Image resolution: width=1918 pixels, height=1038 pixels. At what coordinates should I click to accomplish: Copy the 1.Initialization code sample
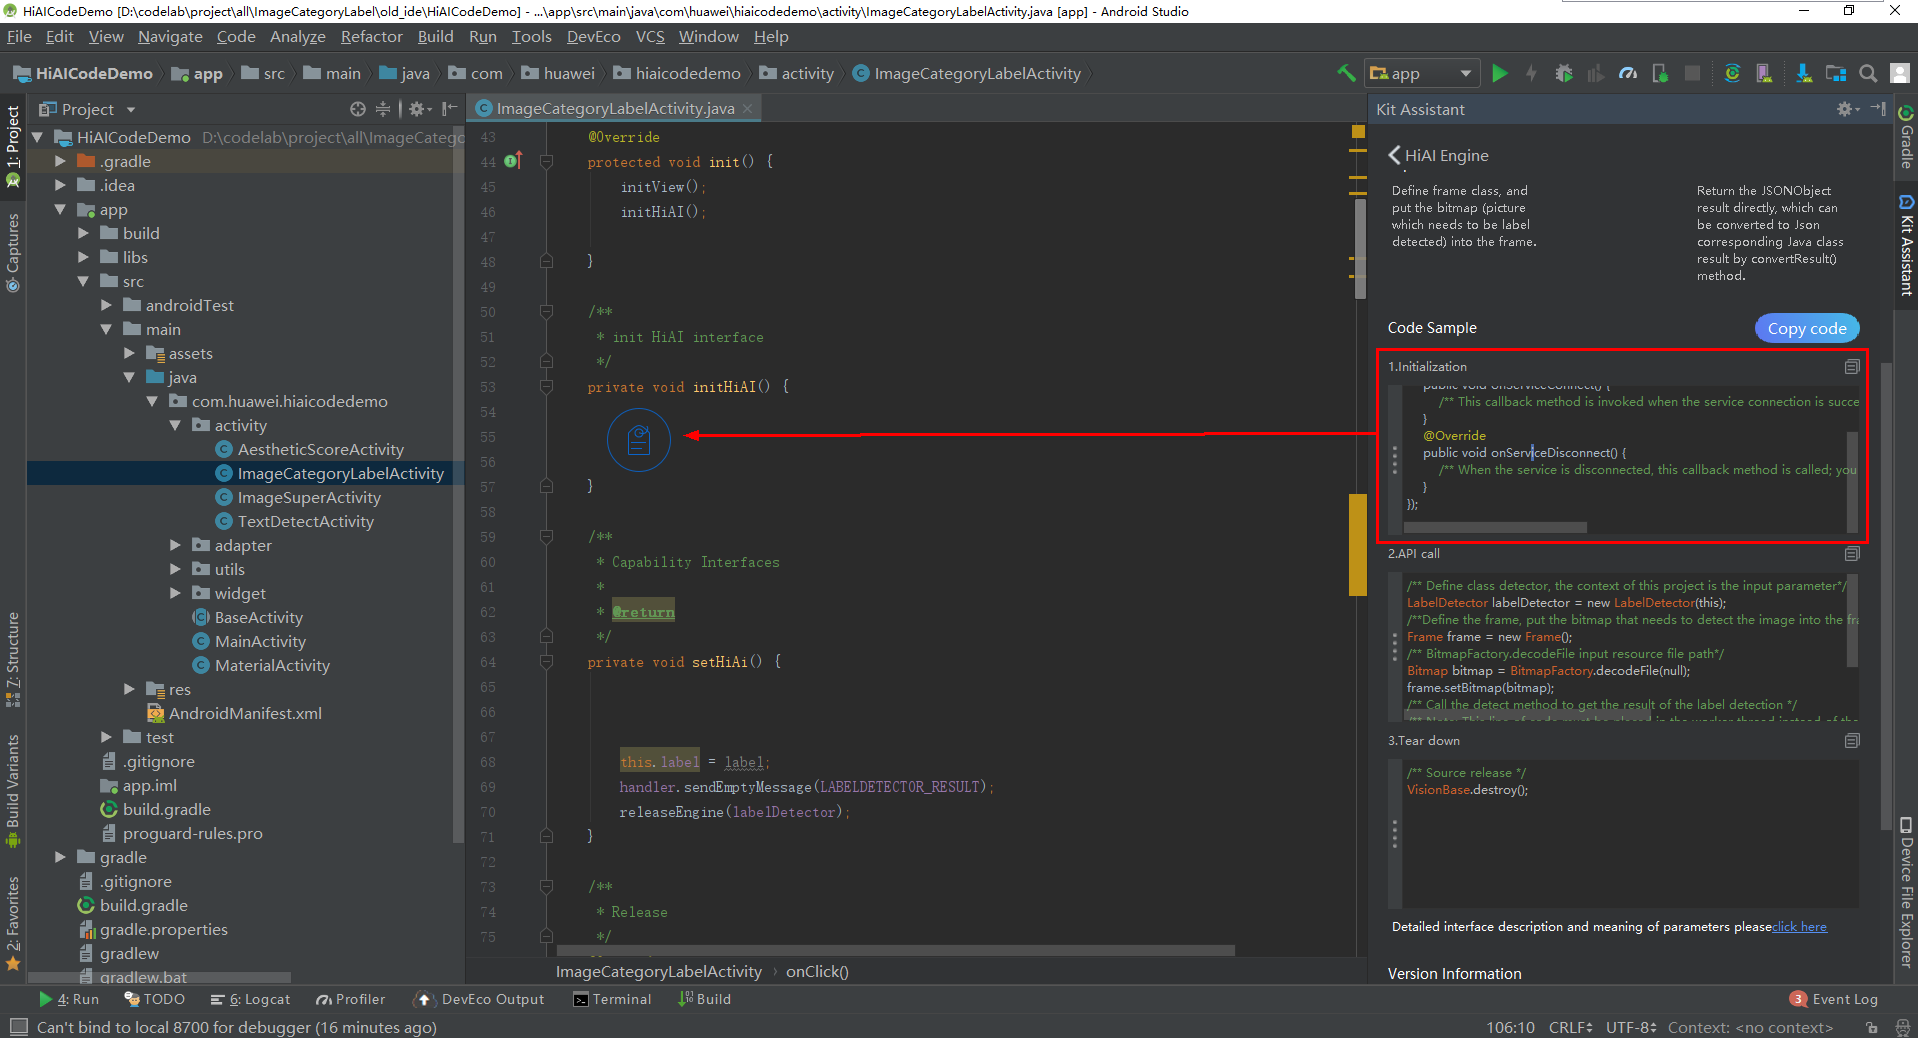coord(1851,367)
